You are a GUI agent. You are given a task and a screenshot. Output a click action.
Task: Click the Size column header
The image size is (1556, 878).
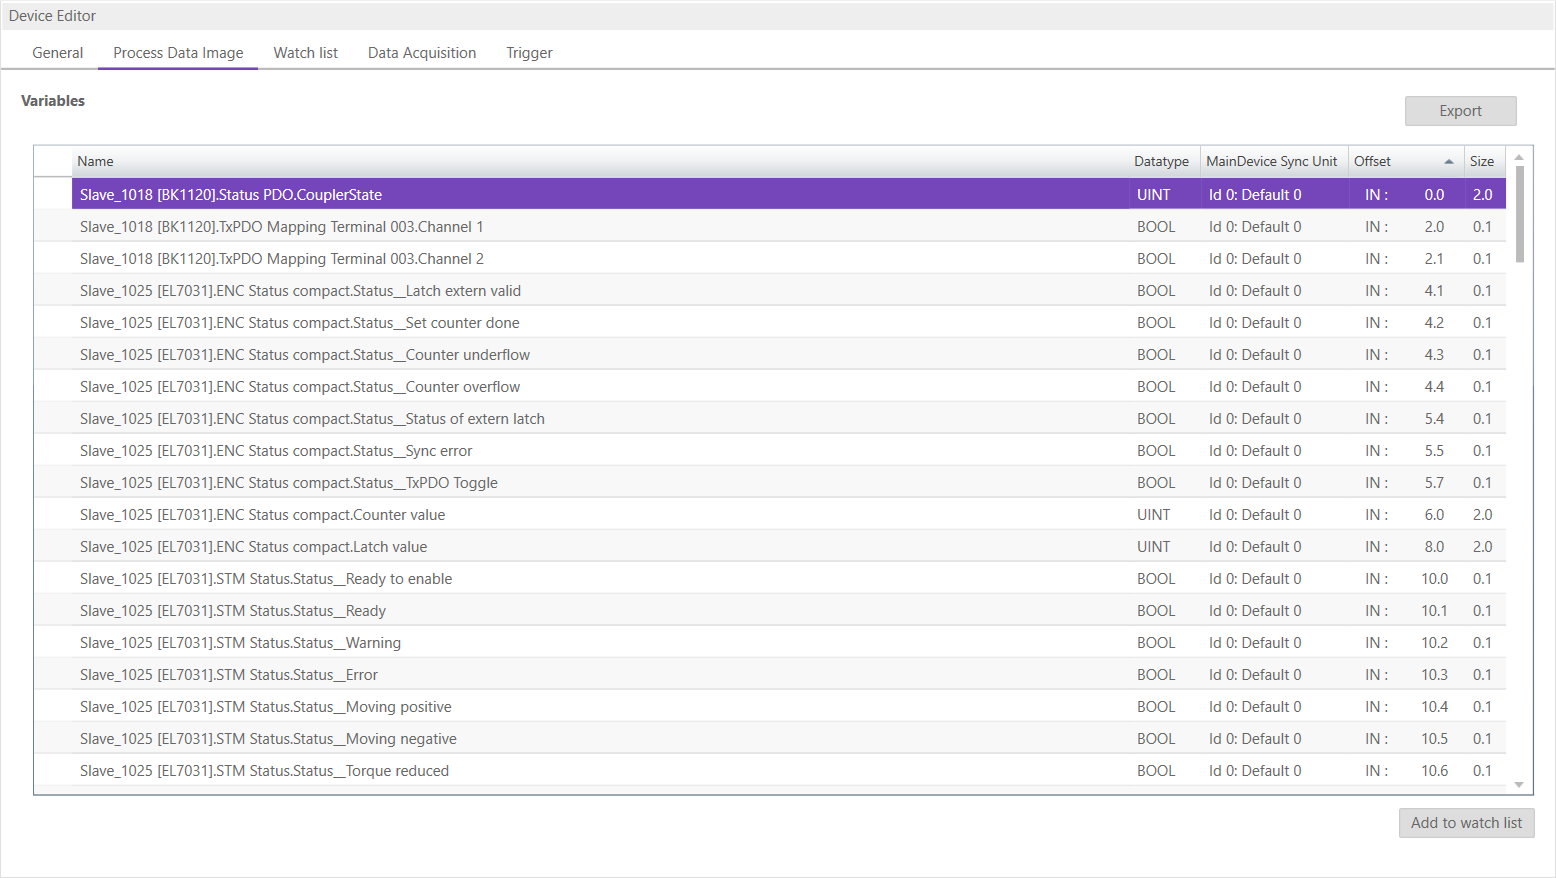pyautogui.click(x=1481, y=162)
